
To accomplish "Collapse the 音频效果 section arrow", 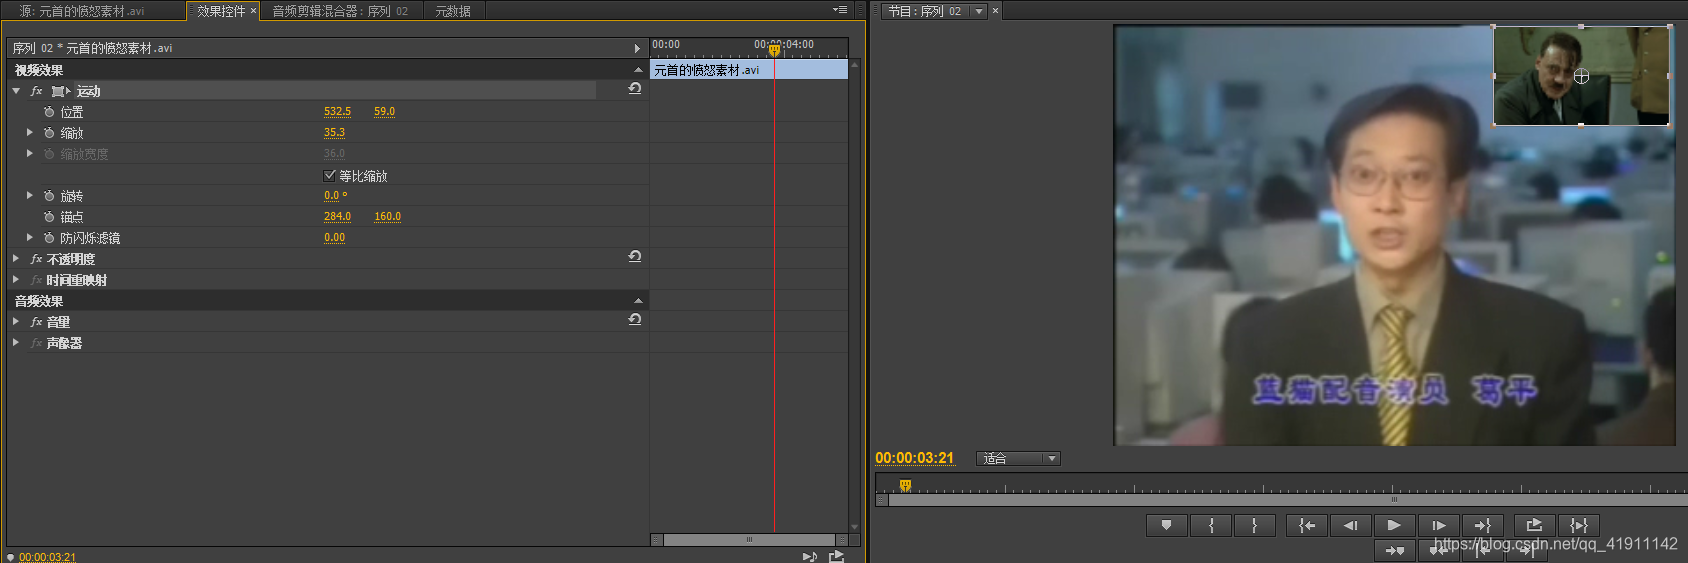I will (x=638, y=301).
